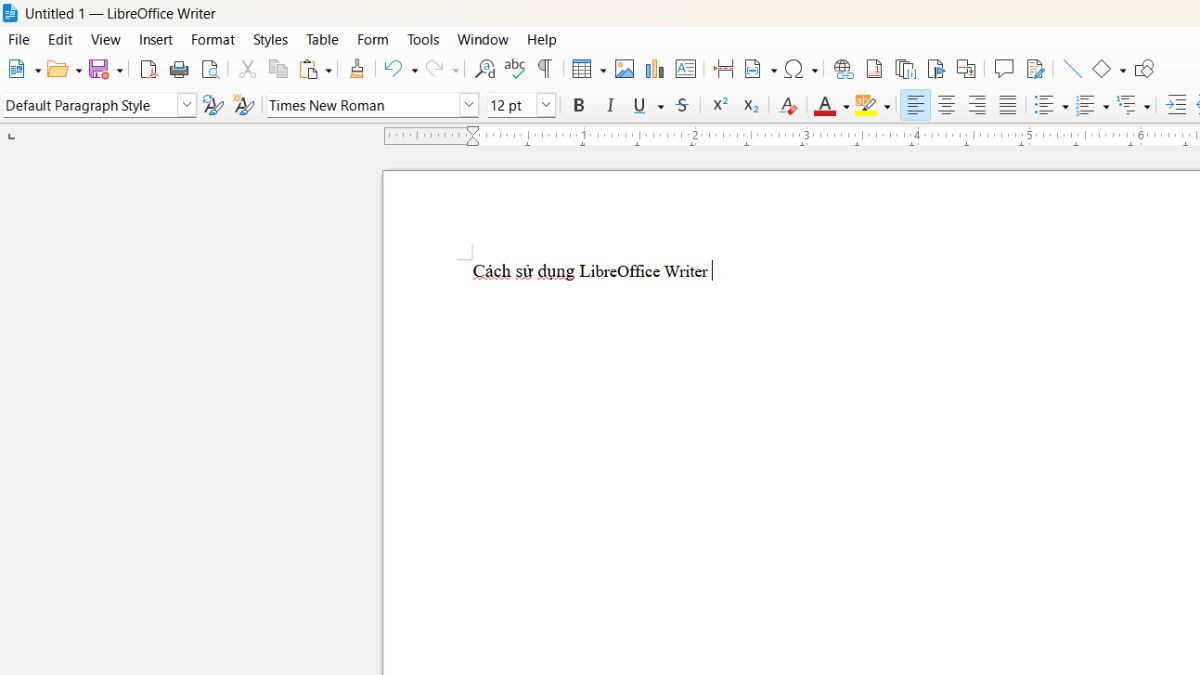Open the Styles menu
1200x675 pixels.
click(270, 40)
